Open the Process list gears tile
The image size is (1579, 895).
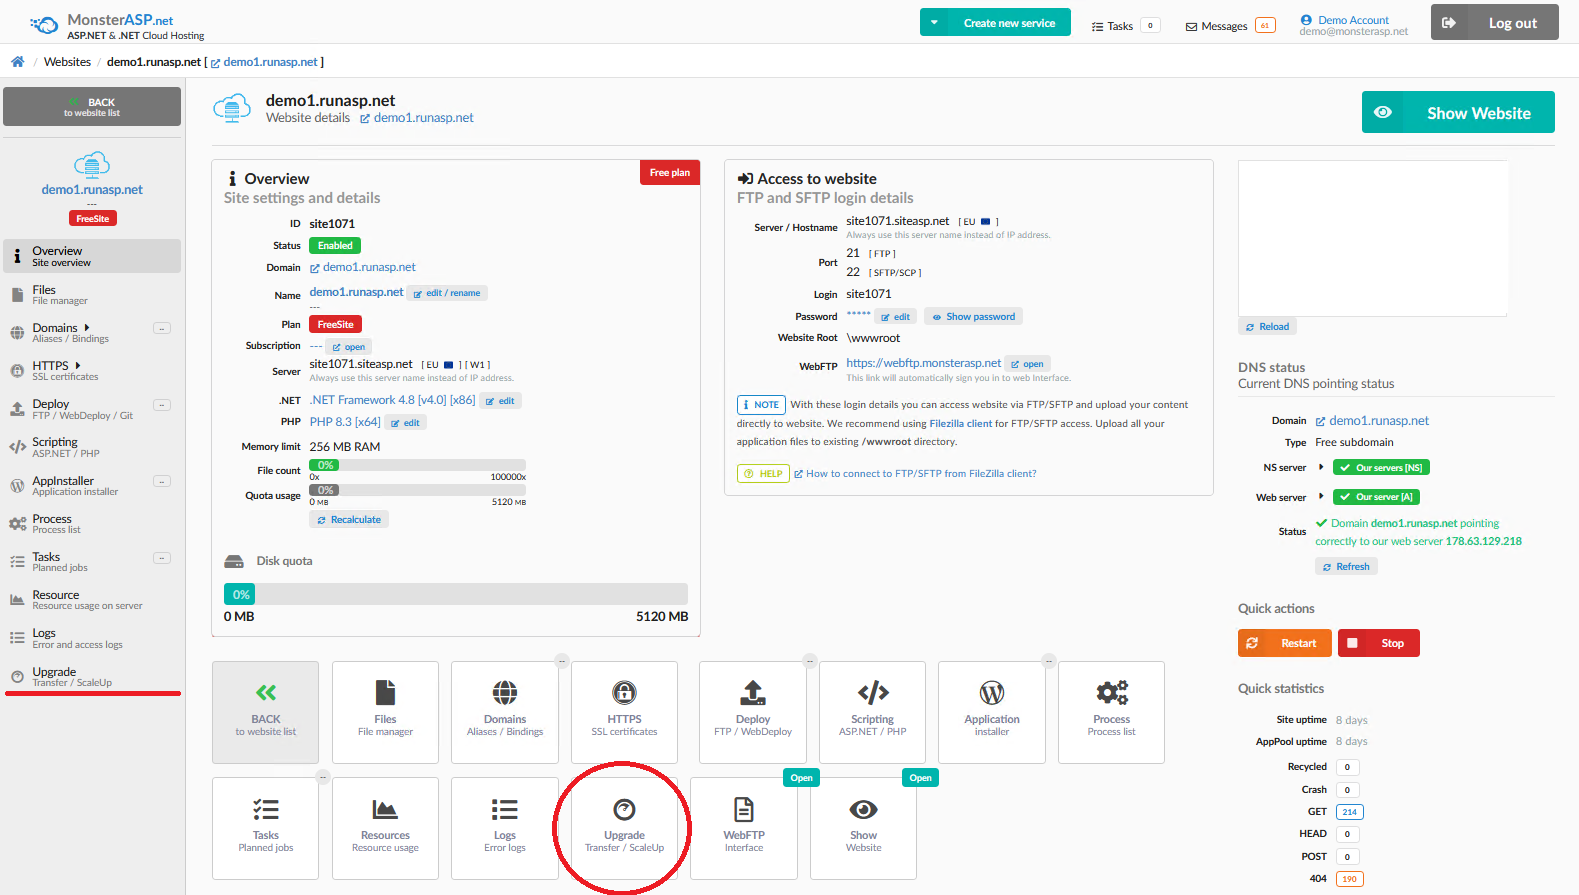click(1111, 712)
